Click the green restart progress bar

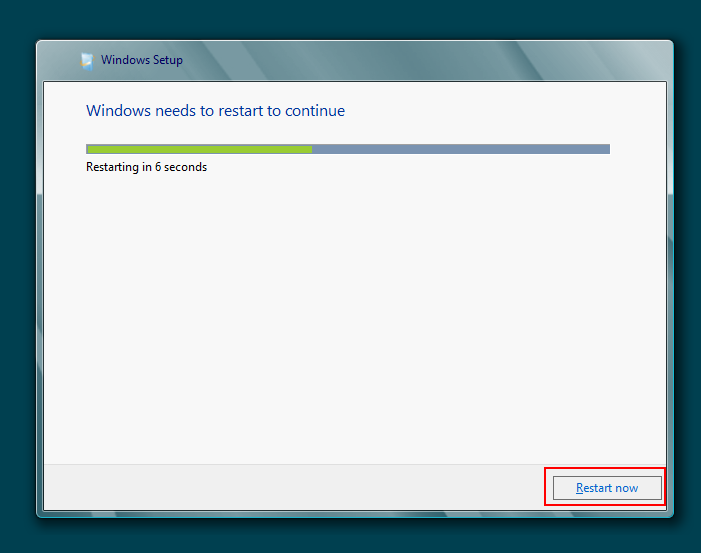pos(348,149)
